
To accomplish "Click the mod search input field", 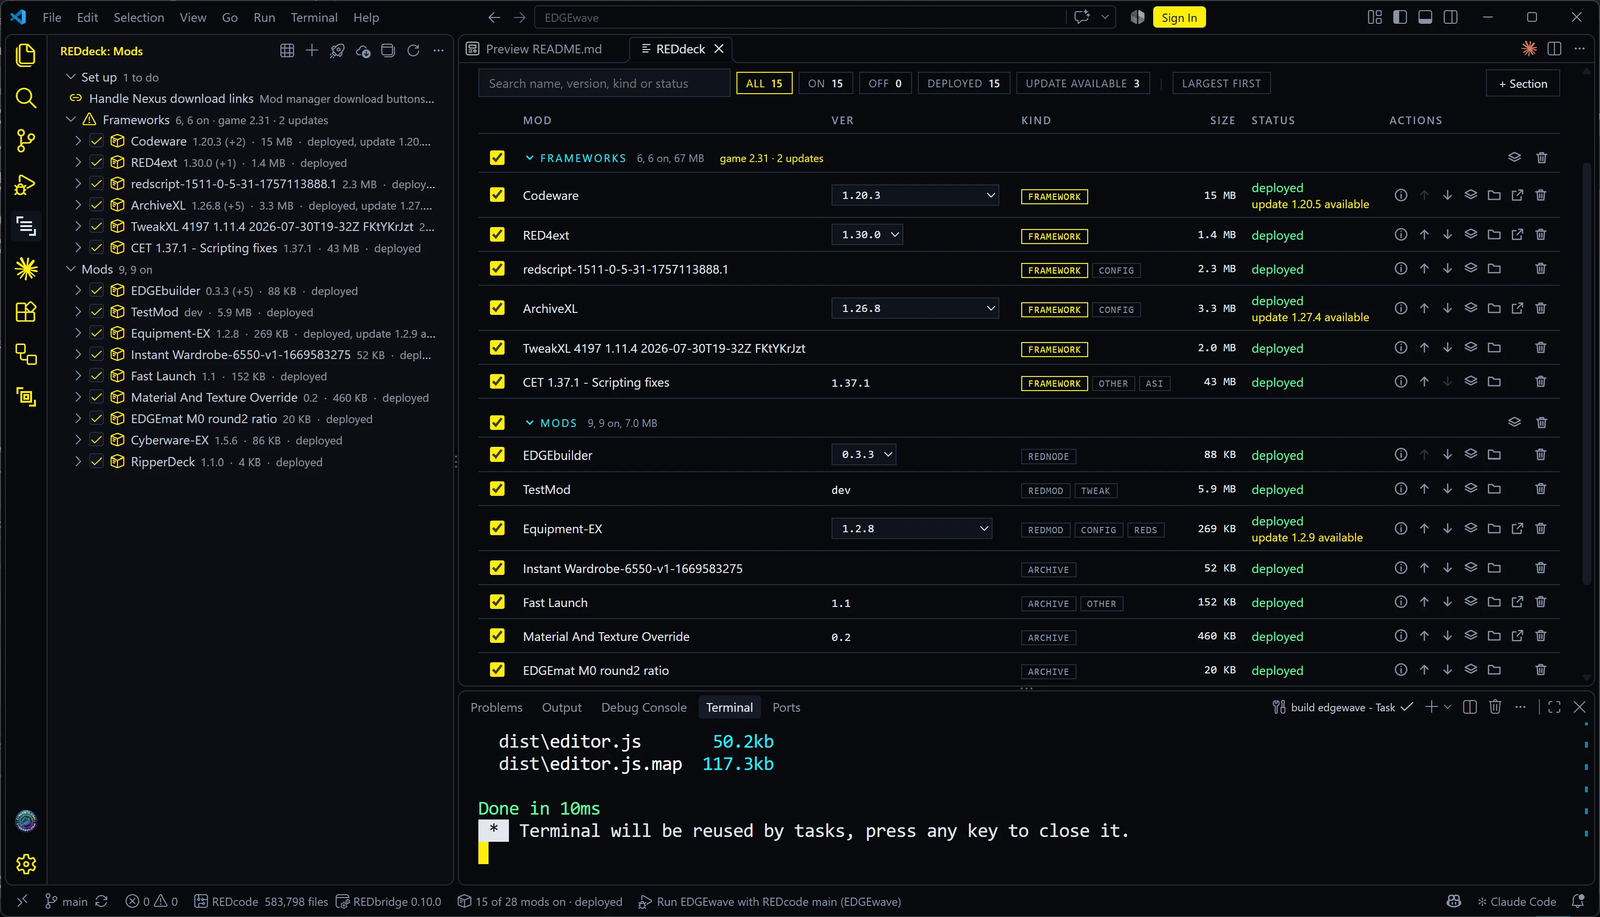I will [604, 84].
